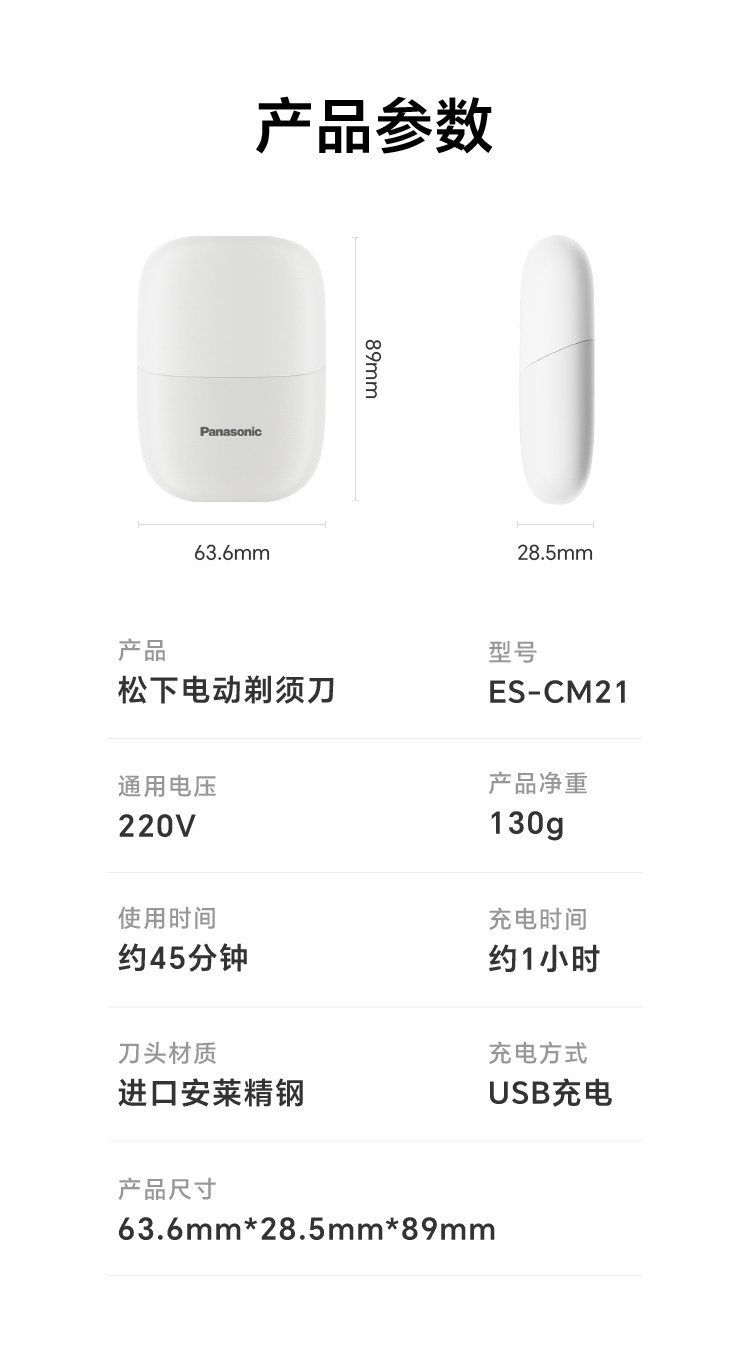The height and width of the screenshot is (1350, 750).
Task: Click the charging time 约1小时
Action: tap(544, 959)
